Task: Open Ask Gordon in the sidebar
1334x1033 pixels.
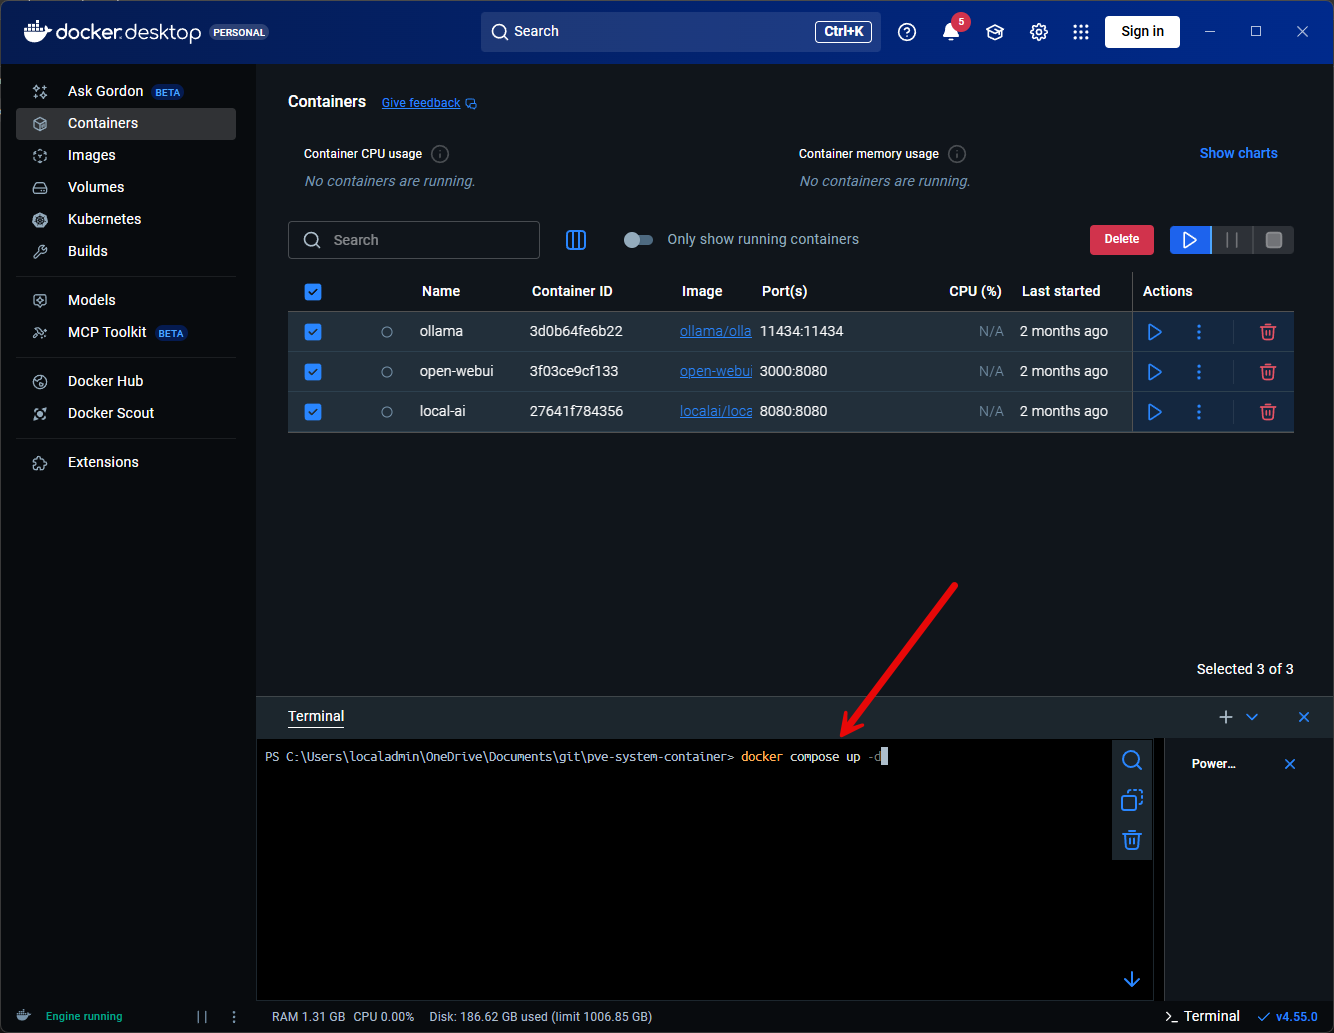Action: coord(126,92)
